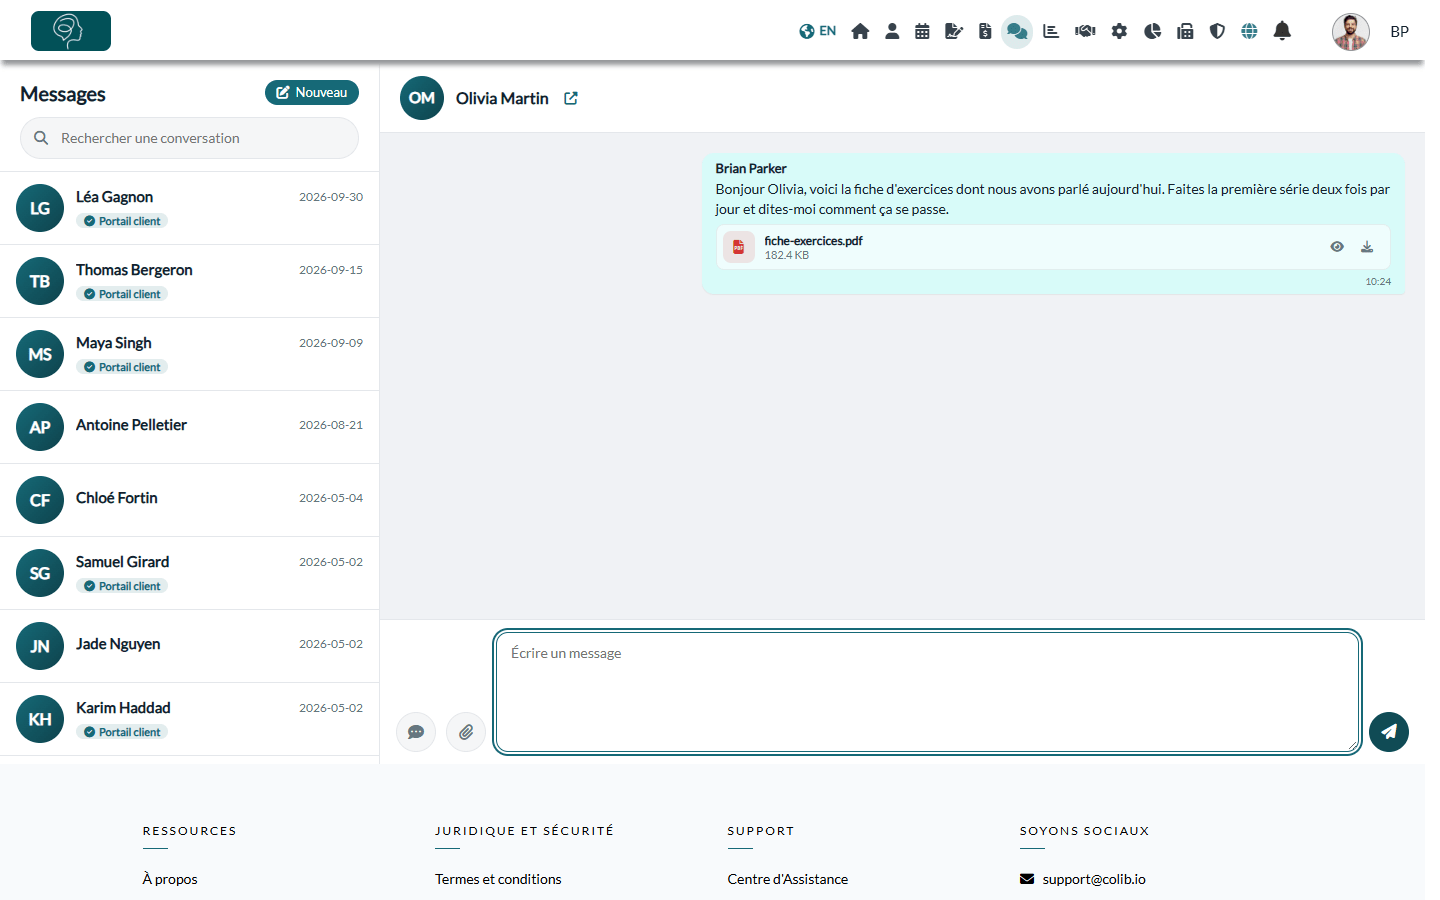Open the handshake icon in top bar
Screen dimensions: 1440x900
click(1085, 31)
